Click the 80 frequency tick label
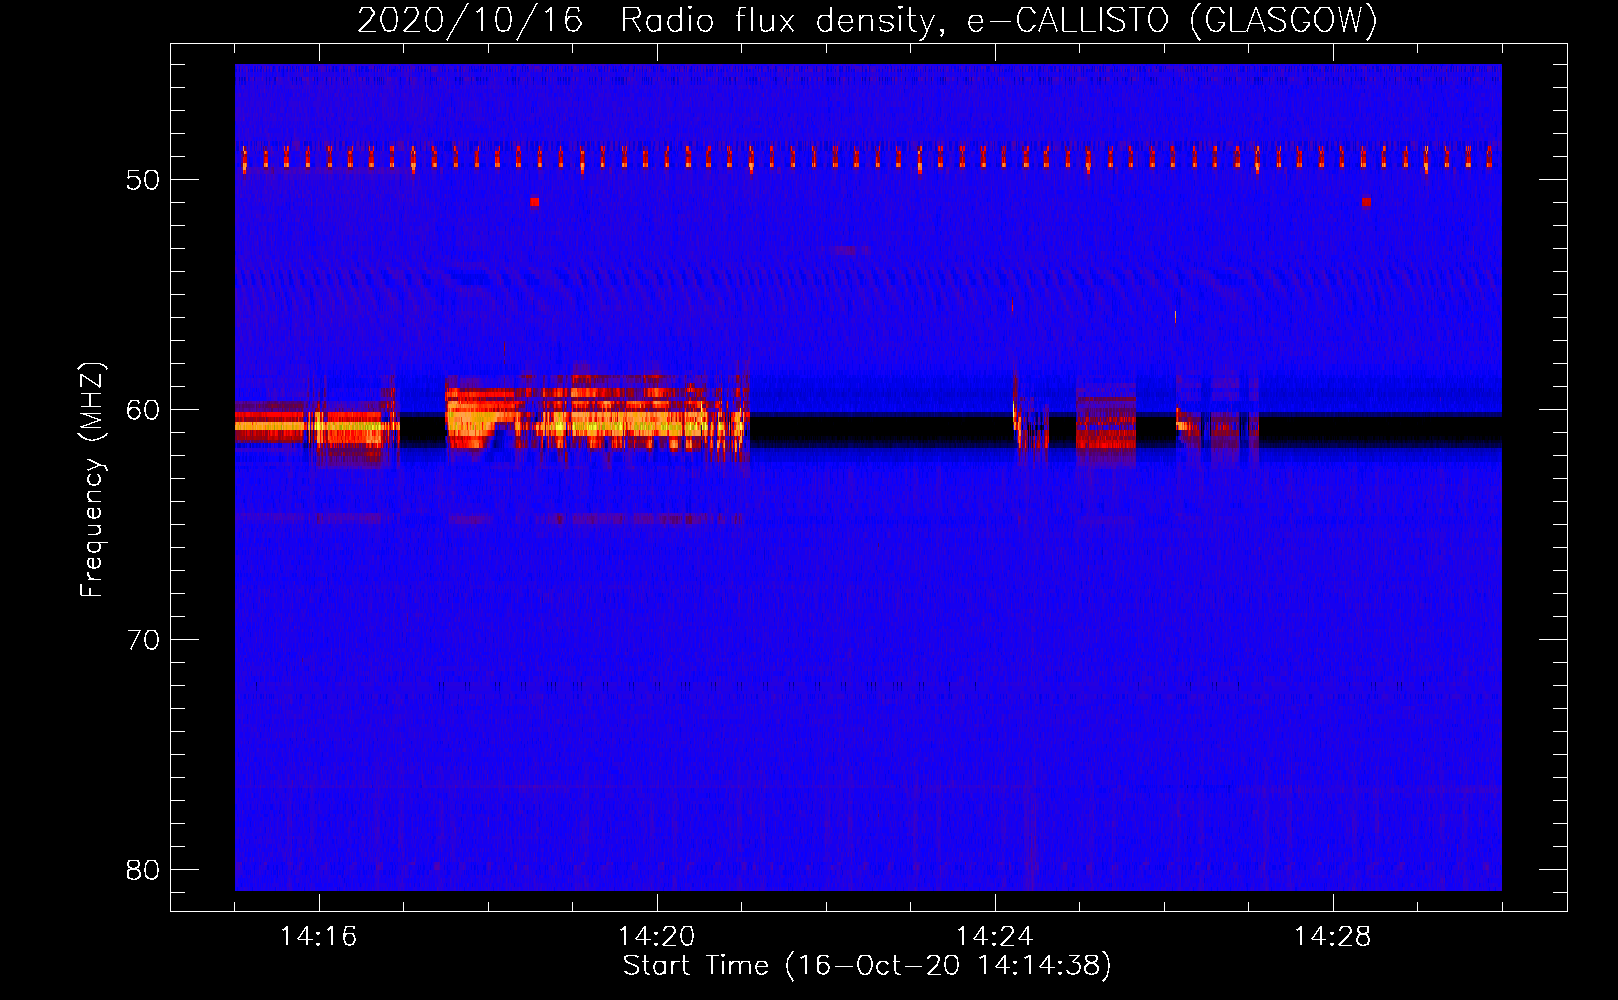 [143, 870]
